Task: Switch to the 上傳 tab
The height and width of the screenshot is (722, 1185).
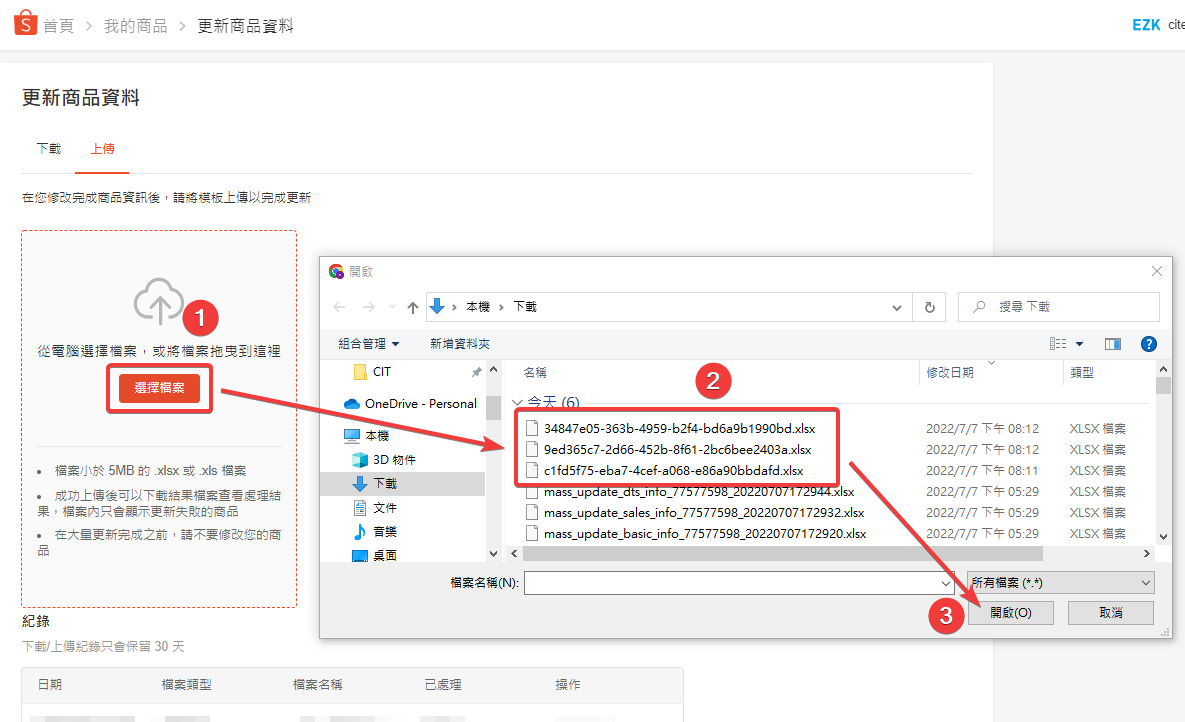Action: pyautogui.click(x=102, y=148)
